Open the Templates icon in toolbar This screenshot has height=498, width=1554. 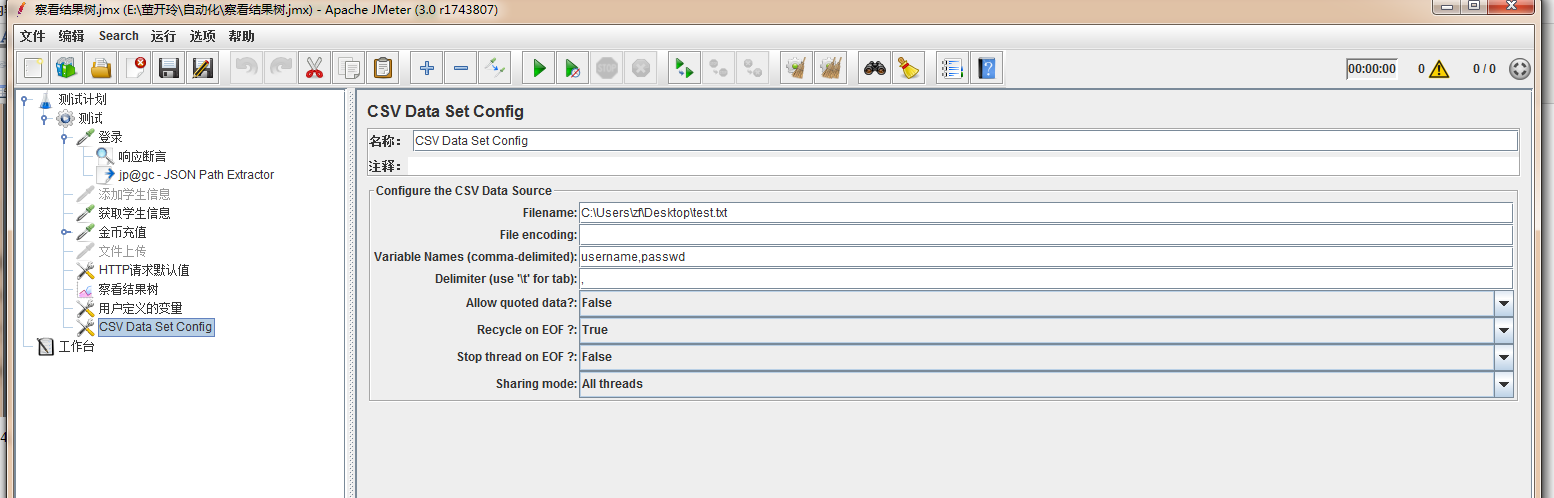(x=67, y=68)
